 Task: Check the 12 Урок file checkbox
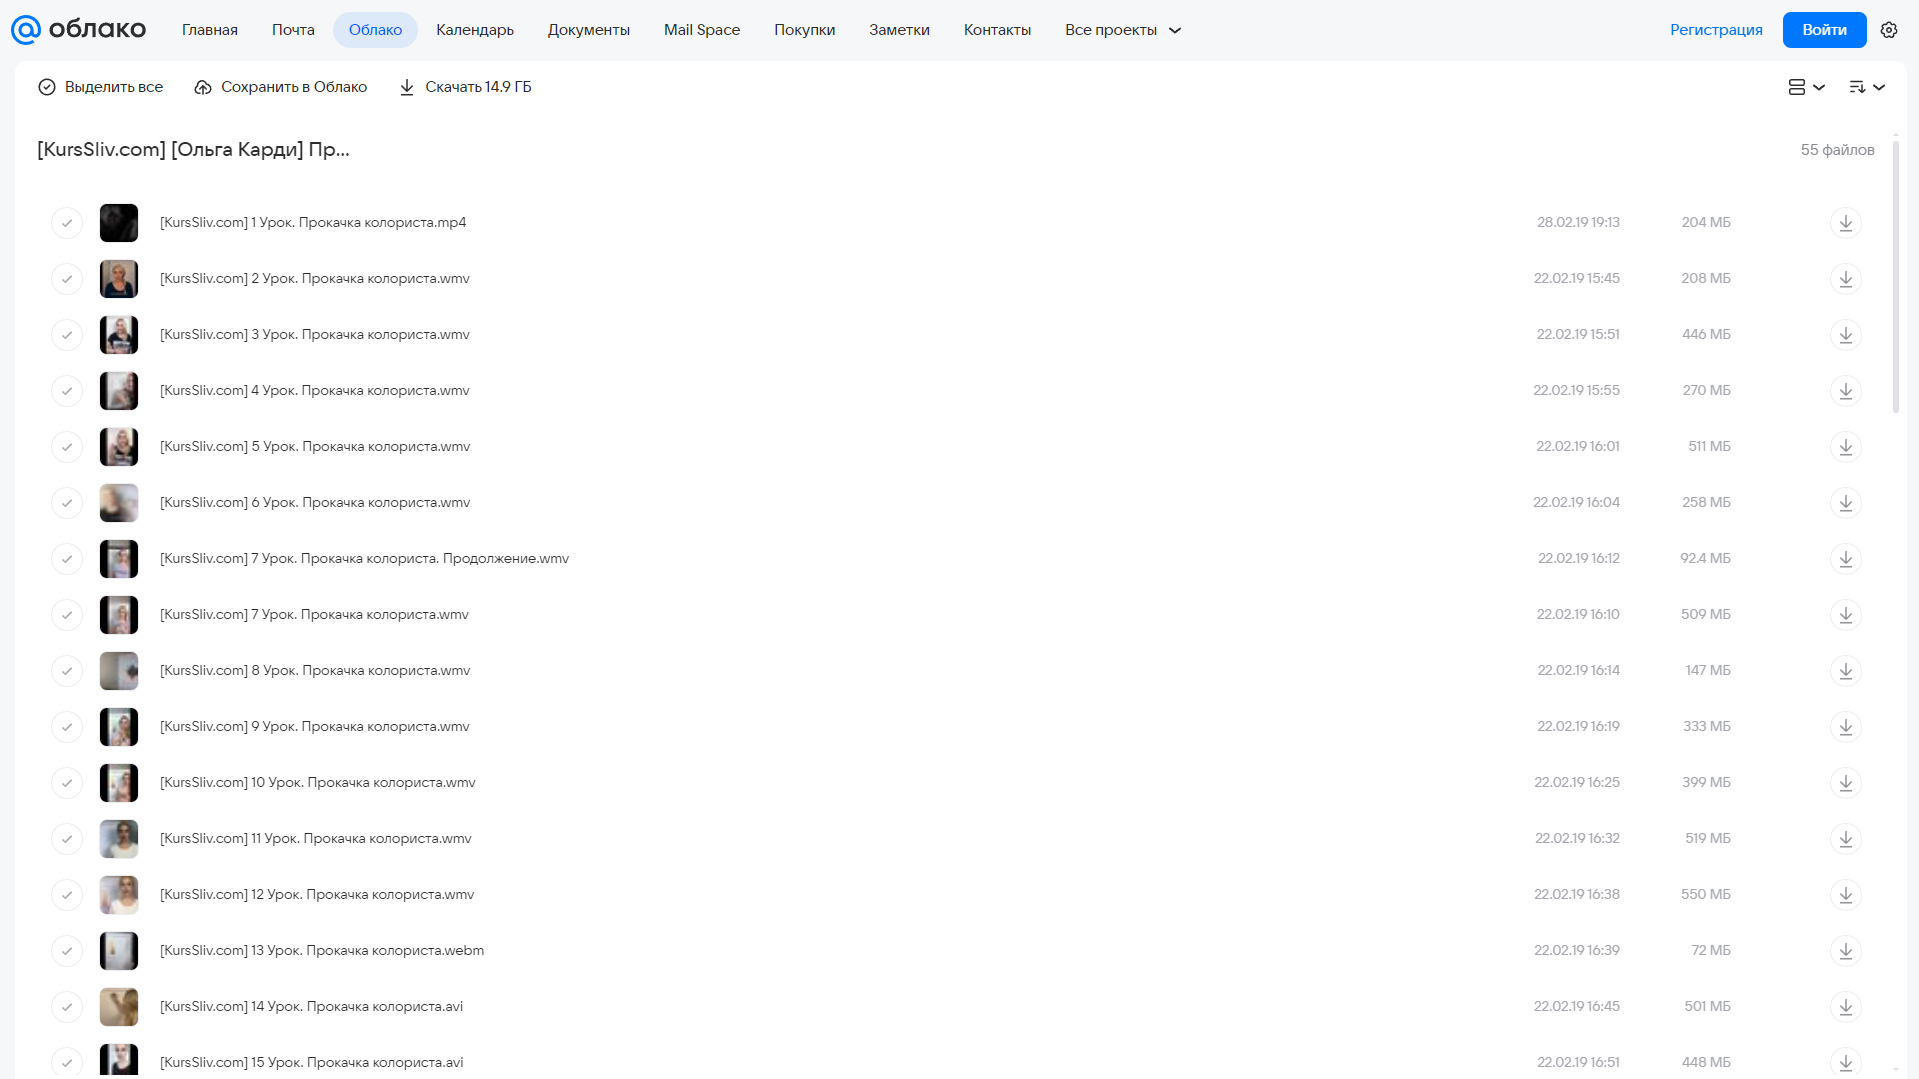67,895
